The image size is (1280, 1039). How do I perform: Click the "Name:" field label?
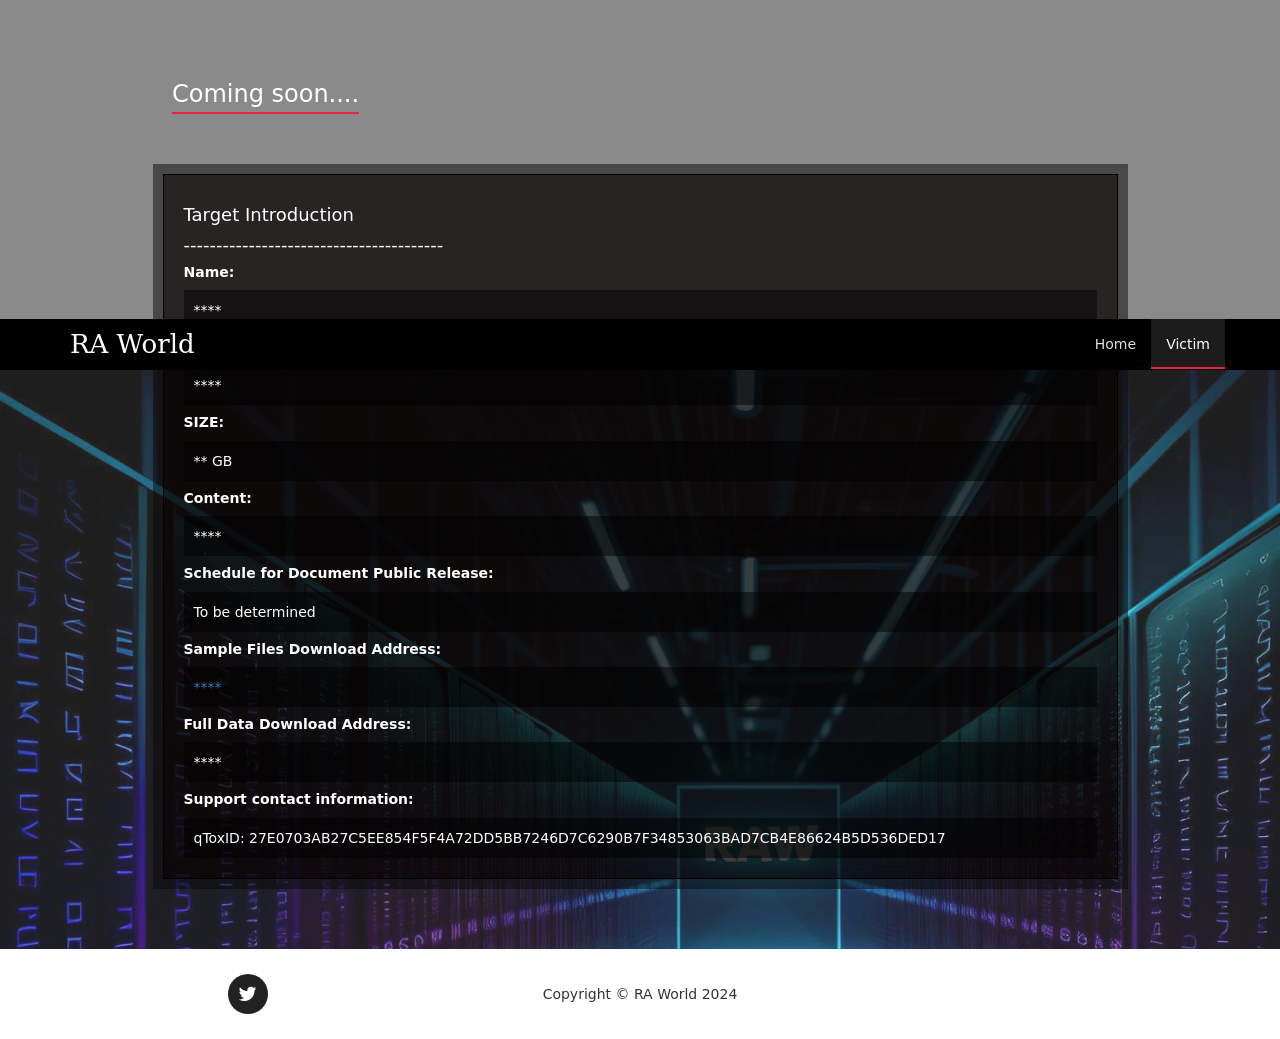[x=208, y=272]
